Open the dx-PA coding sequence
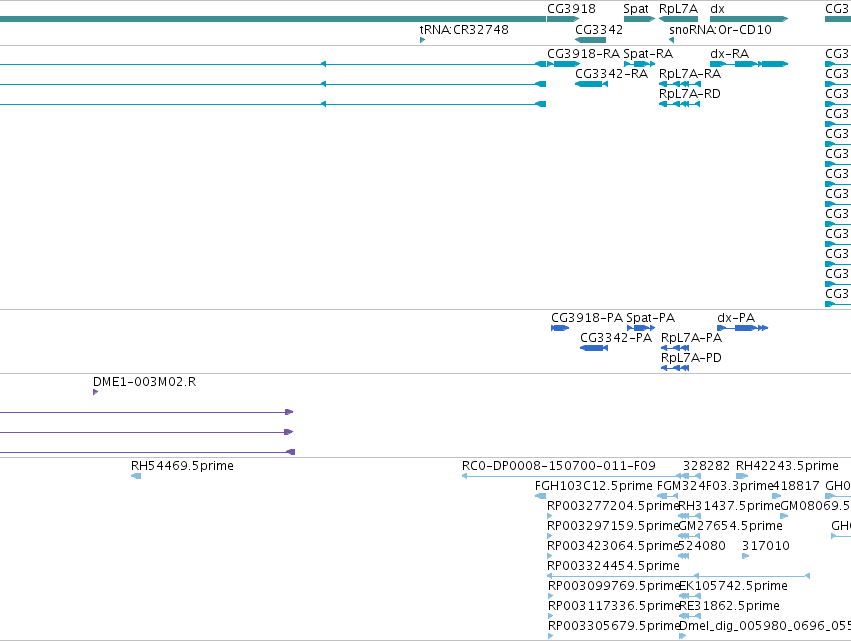Viewport: 851px width, 641px height. pyautogui.click(x=742, y=328)
